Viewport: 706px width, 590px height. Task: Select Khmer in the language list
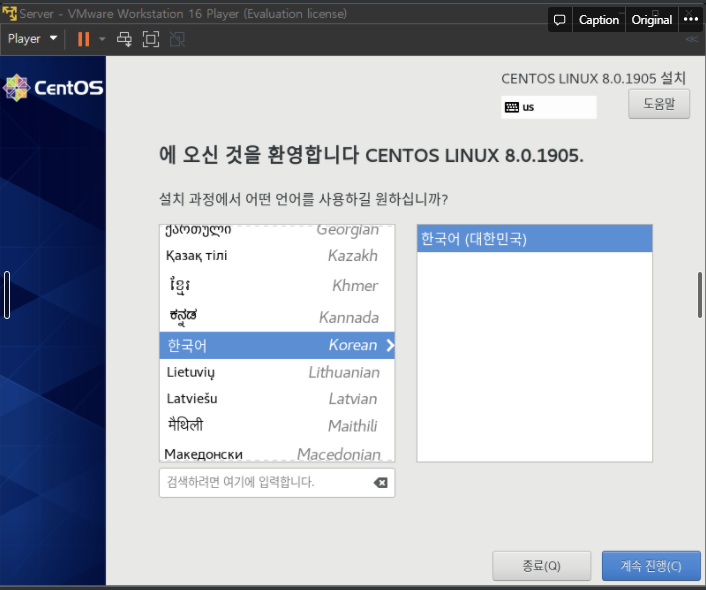277,286
